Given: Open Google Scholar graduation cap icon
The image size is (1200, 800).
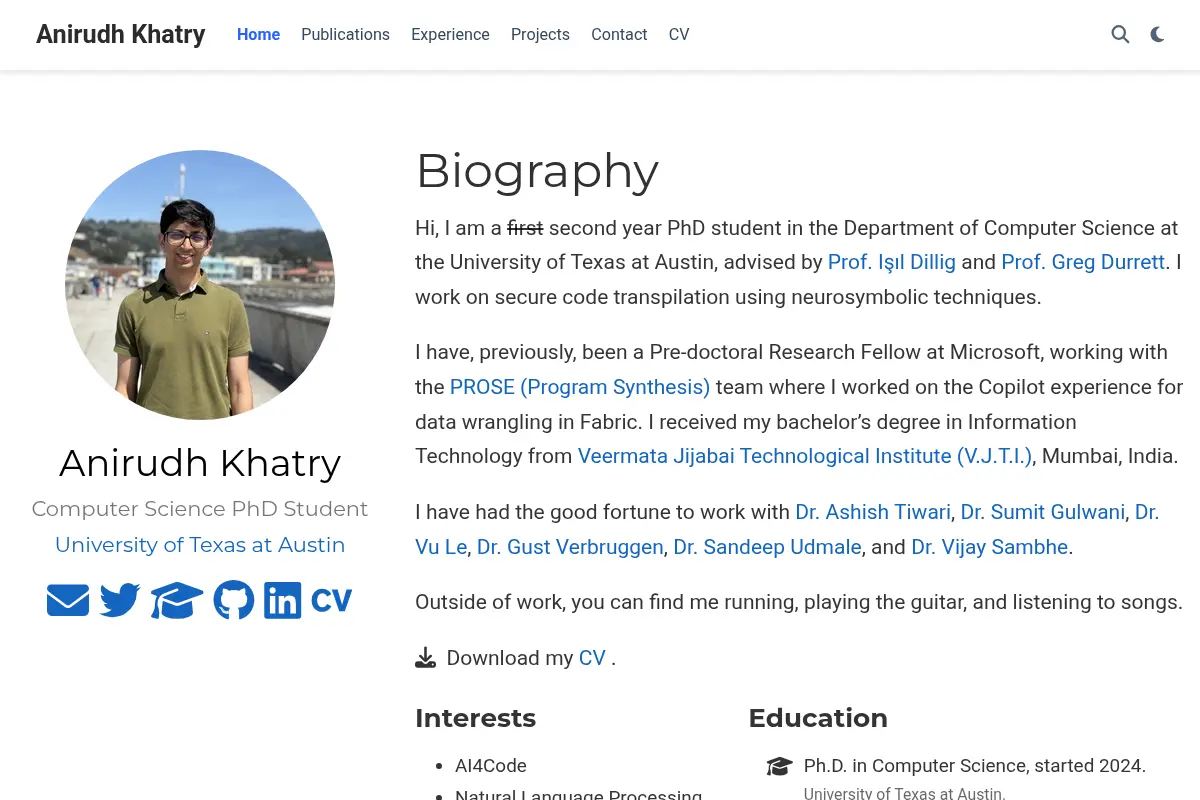Looking at the screenshot, I should [177, 600].
